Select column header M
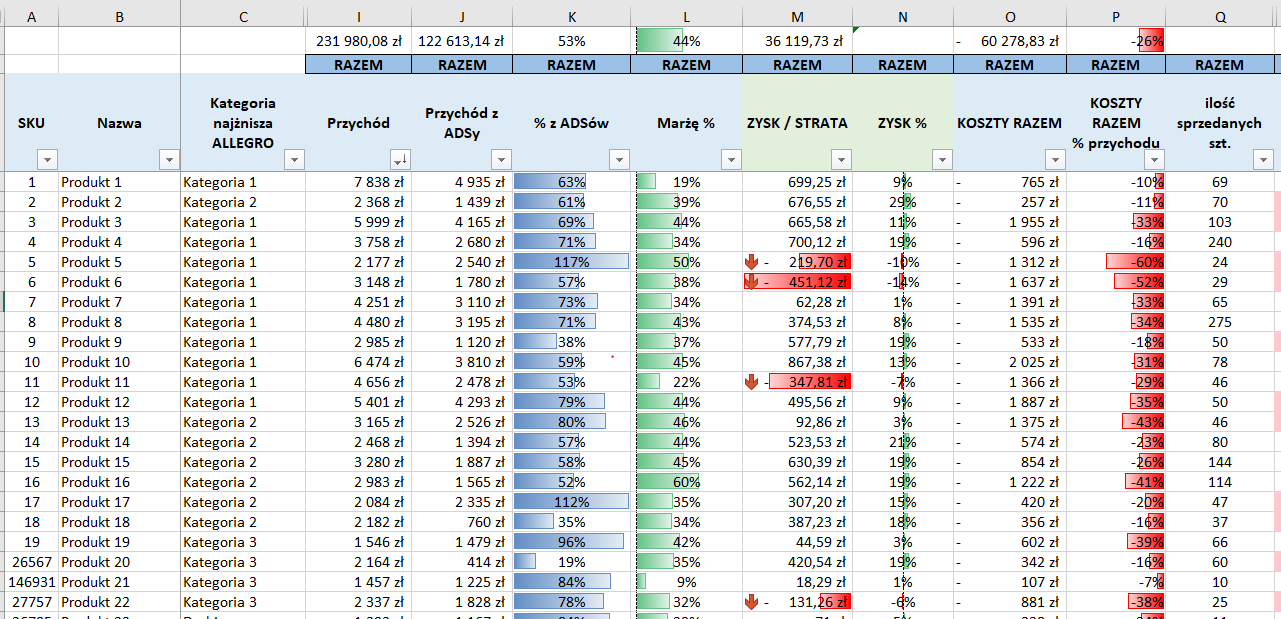Viewport: 1281px width, 619px height. 797,17
